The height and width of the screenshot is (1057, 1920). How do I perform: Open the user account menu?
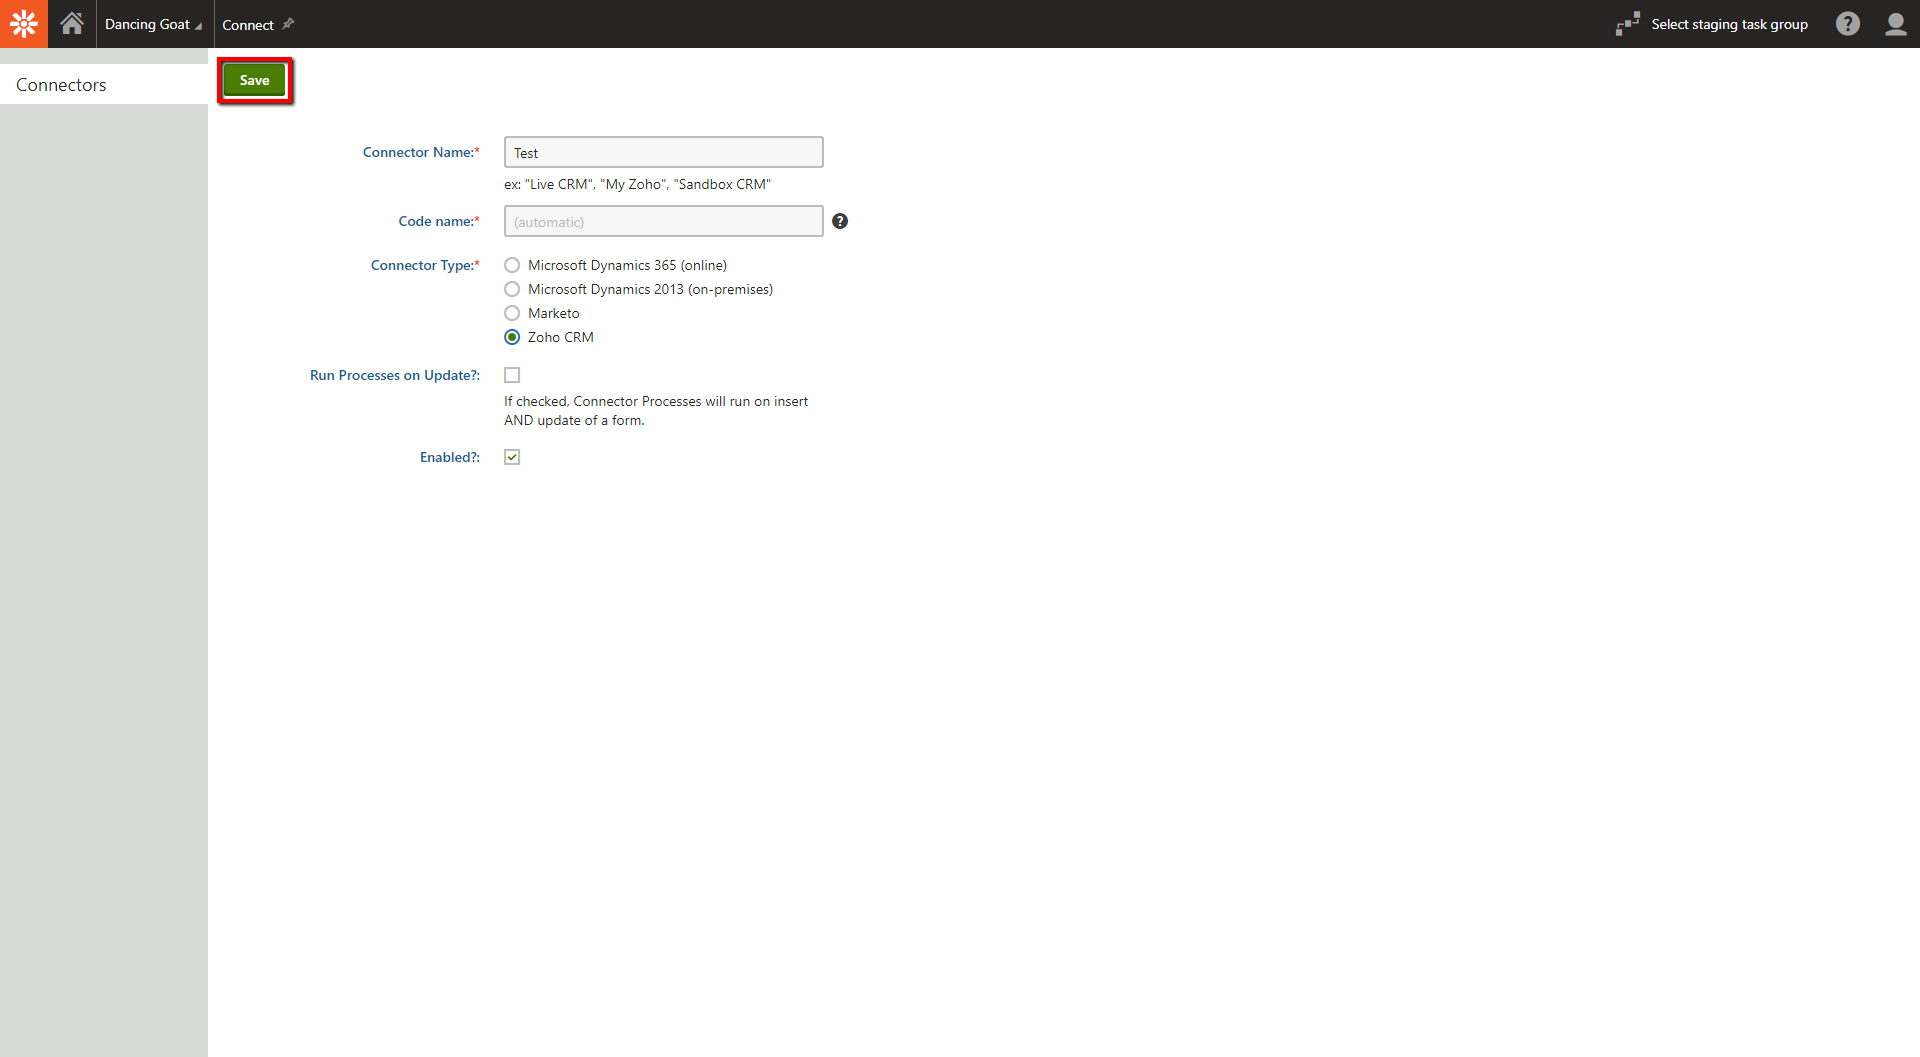(1896, 24)
